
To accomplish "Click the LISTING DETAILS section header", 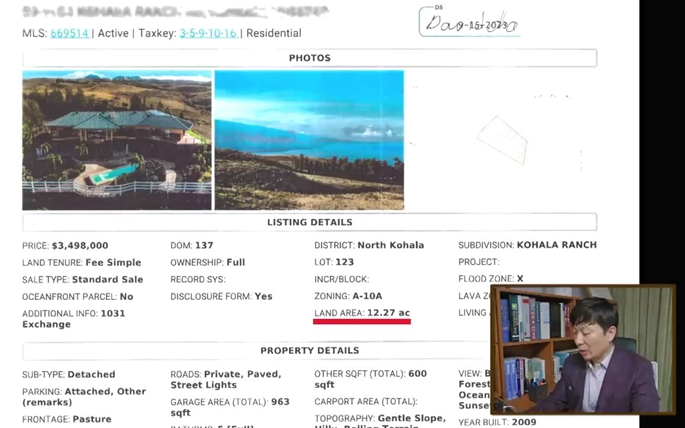I will [x=309, y=222].
